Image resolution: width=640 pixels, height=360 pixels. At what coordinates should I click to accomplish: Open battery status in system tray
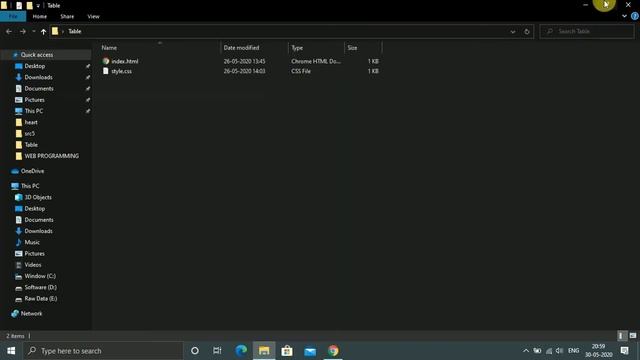tap(538, 351)
